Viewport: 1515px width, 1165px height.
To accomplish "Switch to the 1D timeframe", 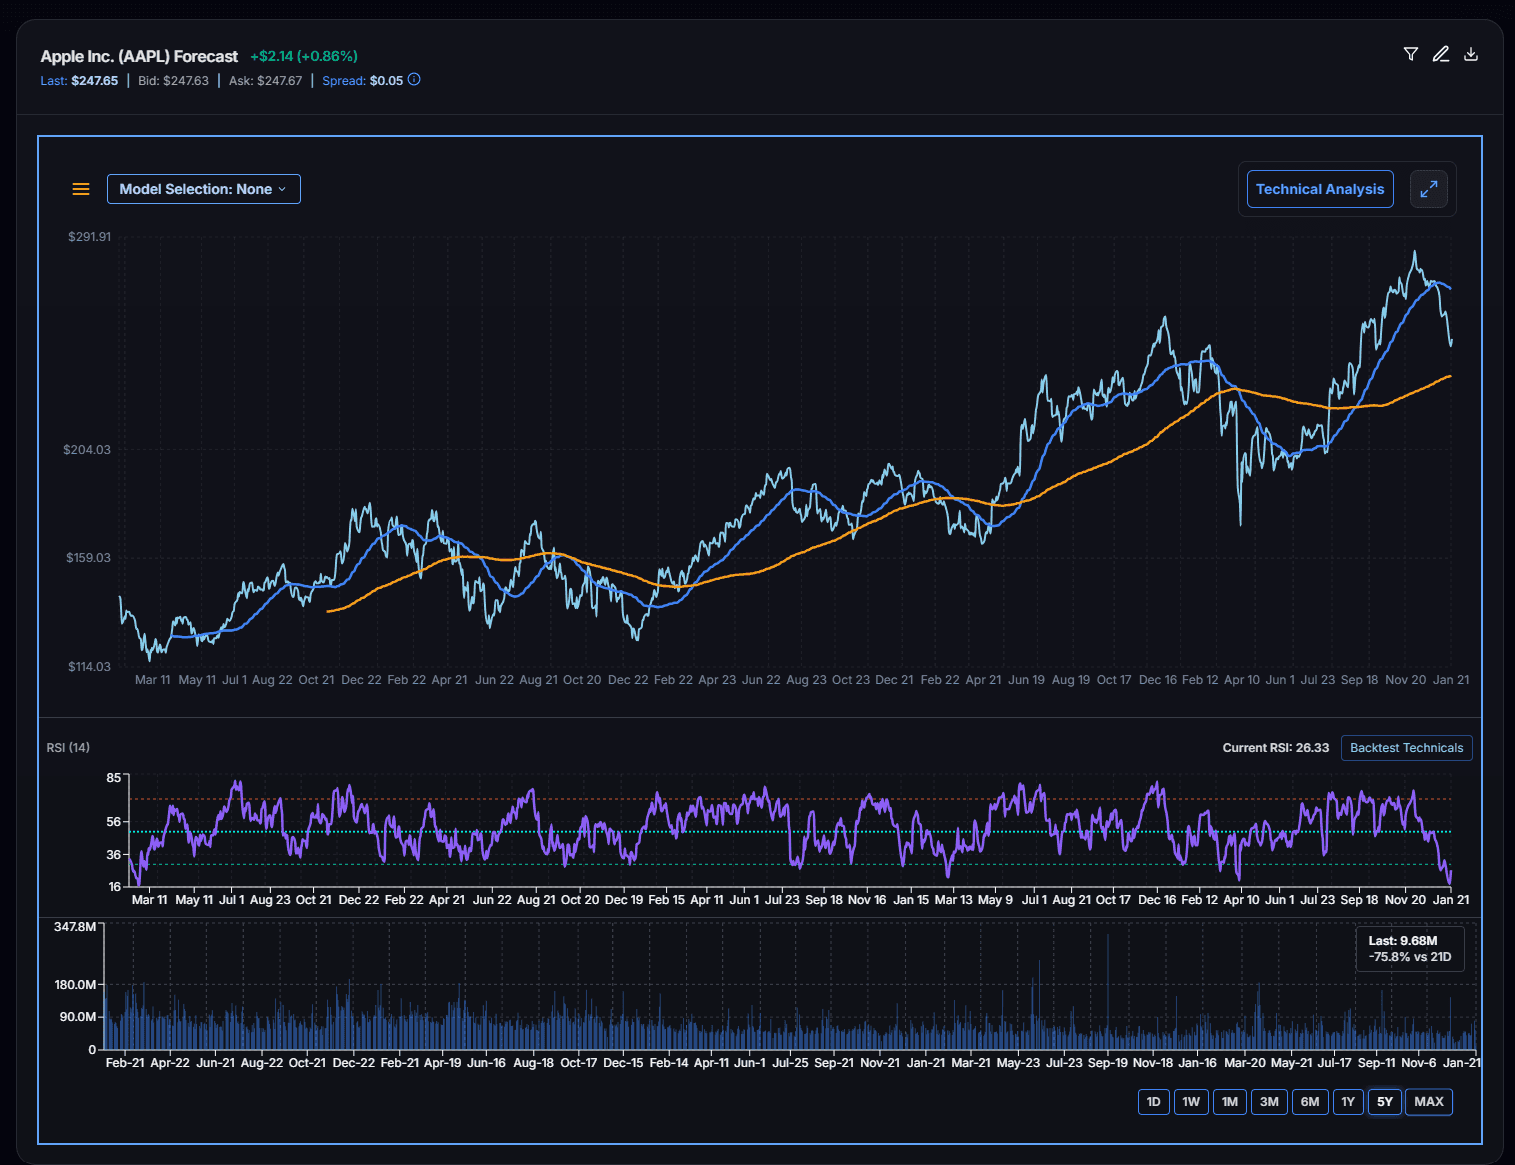I will (x=1153, y=1101).
